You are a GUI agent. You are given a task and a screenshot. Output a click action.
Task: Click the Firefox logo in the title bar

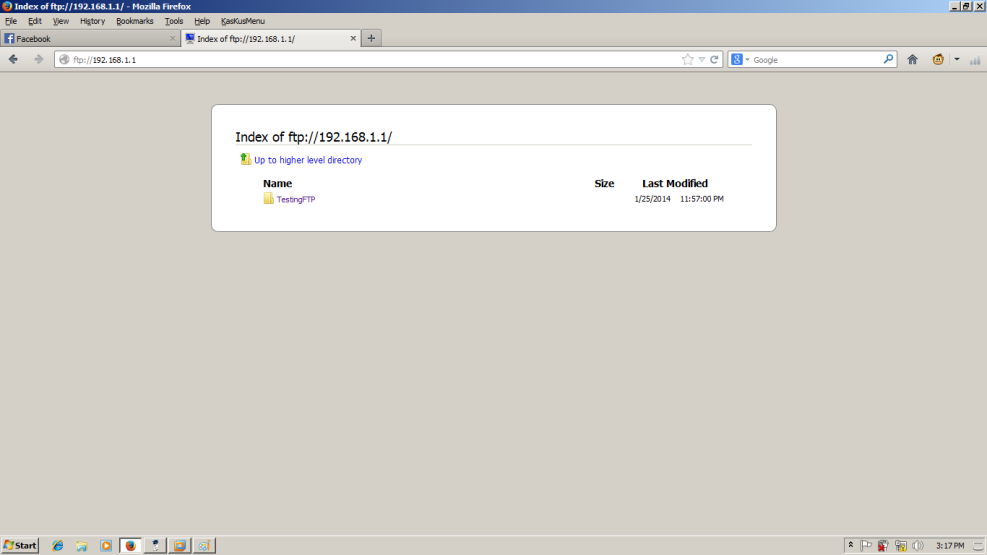(6, 6)
